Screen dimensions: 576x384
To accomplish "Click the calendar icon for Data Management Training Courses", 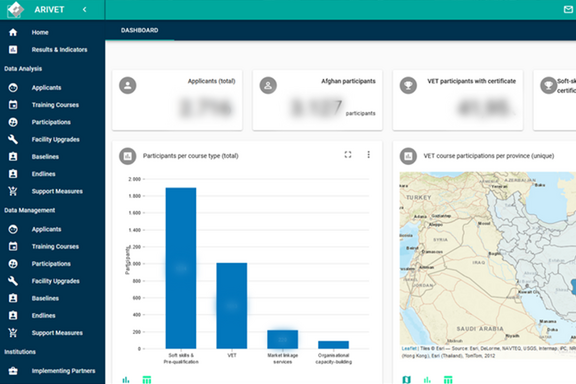I will [13, 246].
